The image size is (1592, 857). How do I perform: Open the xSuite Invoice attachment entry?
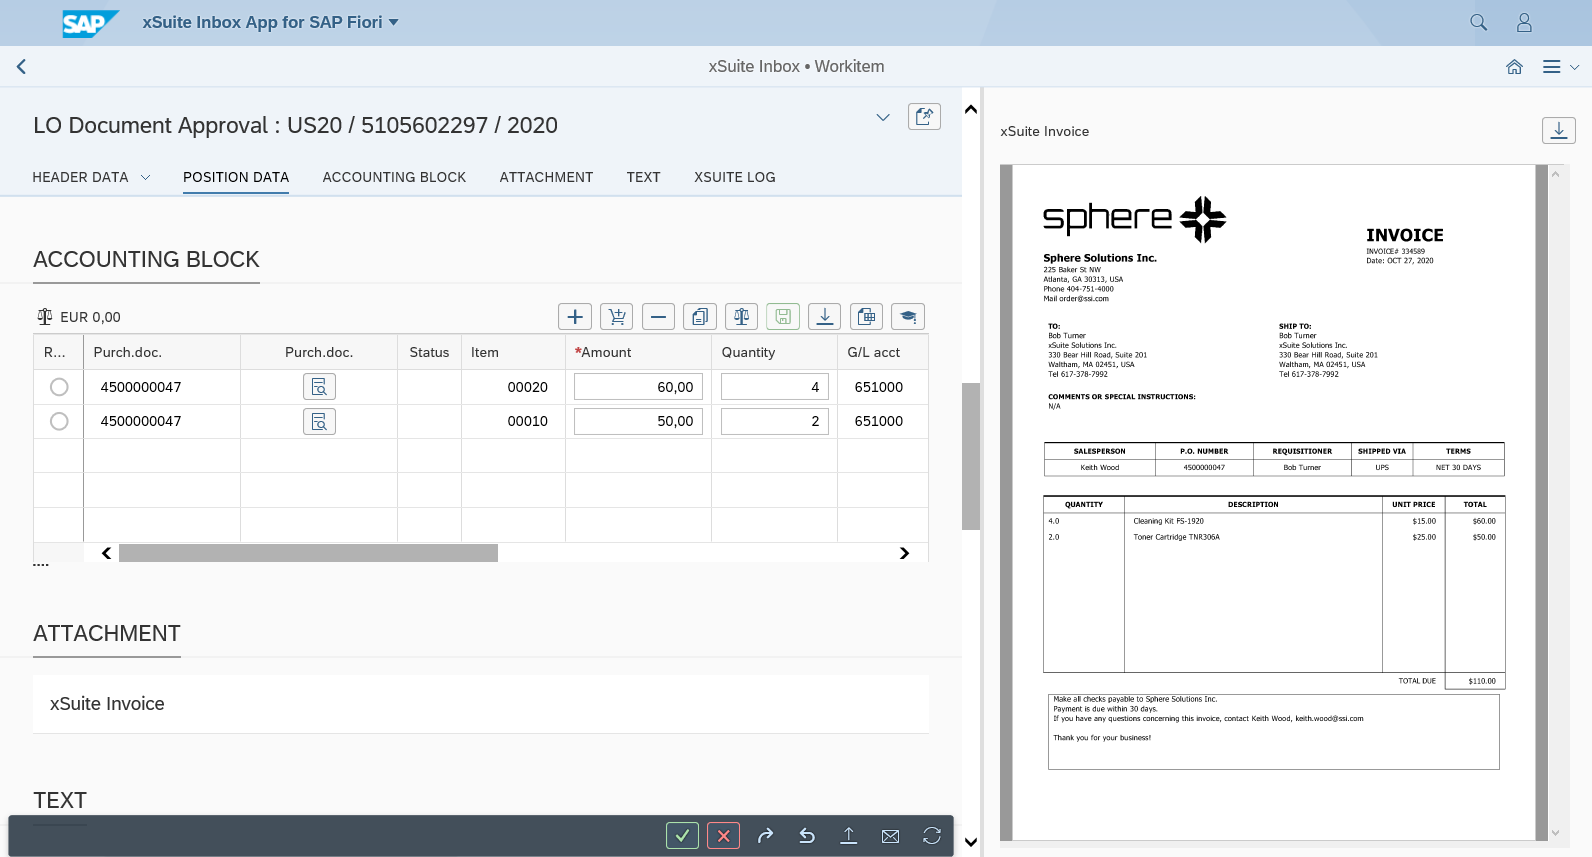coord(107,704)
